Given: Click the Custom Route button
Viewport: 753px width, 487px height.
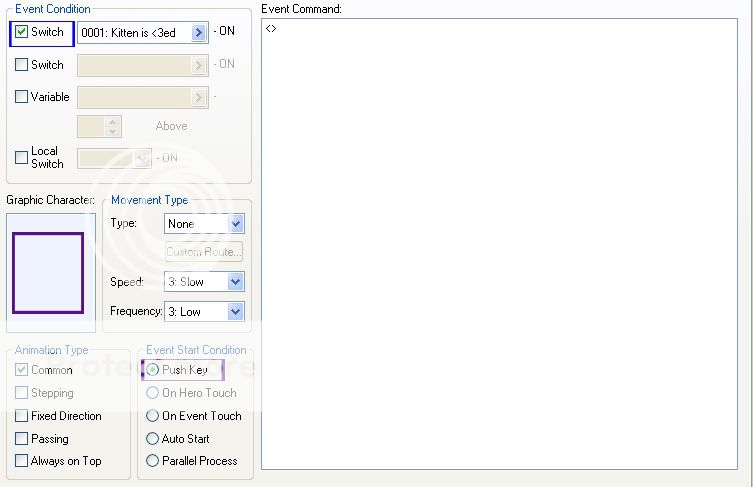Looking at the screenshot, I should [204, 252].
